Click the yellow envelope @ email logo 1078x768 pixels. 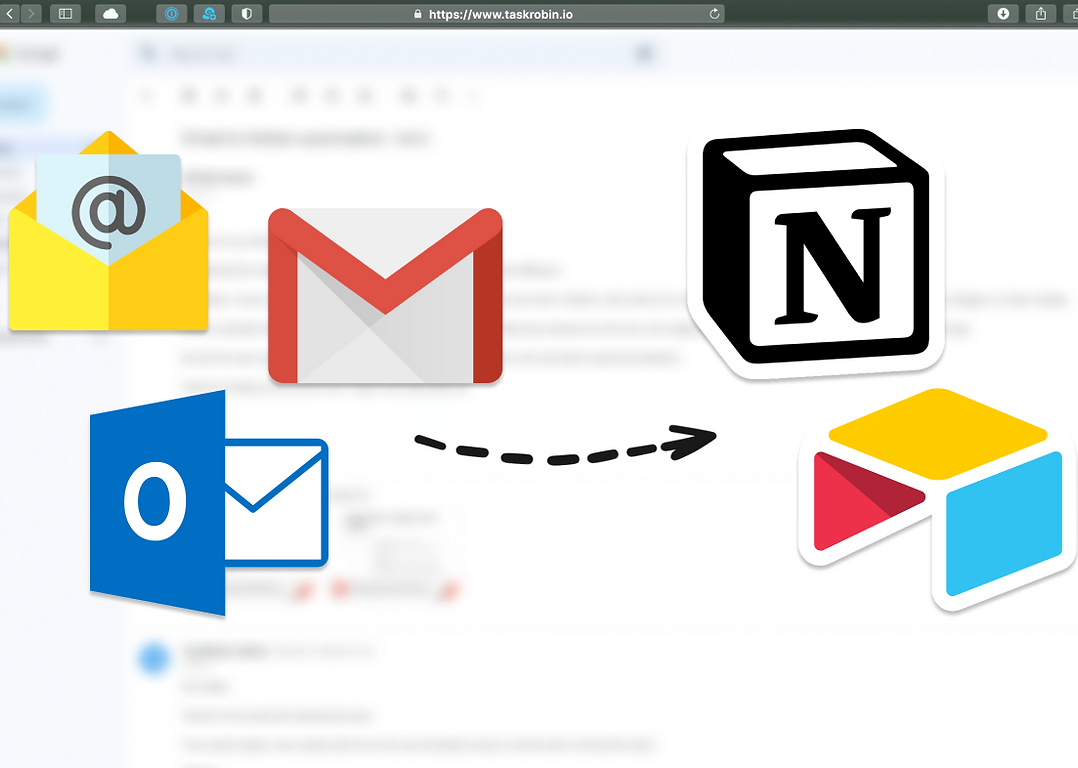(109, 230)
